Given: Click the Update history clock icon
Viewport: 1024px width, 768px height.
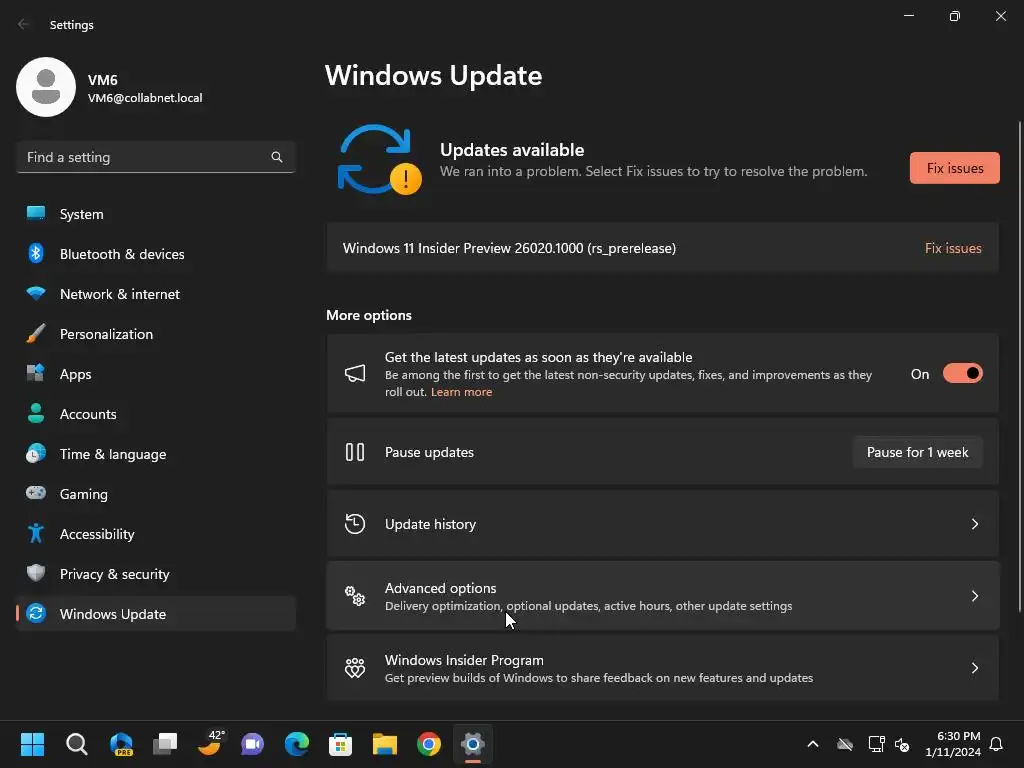Looking at the screenshot, I should 355,524.
